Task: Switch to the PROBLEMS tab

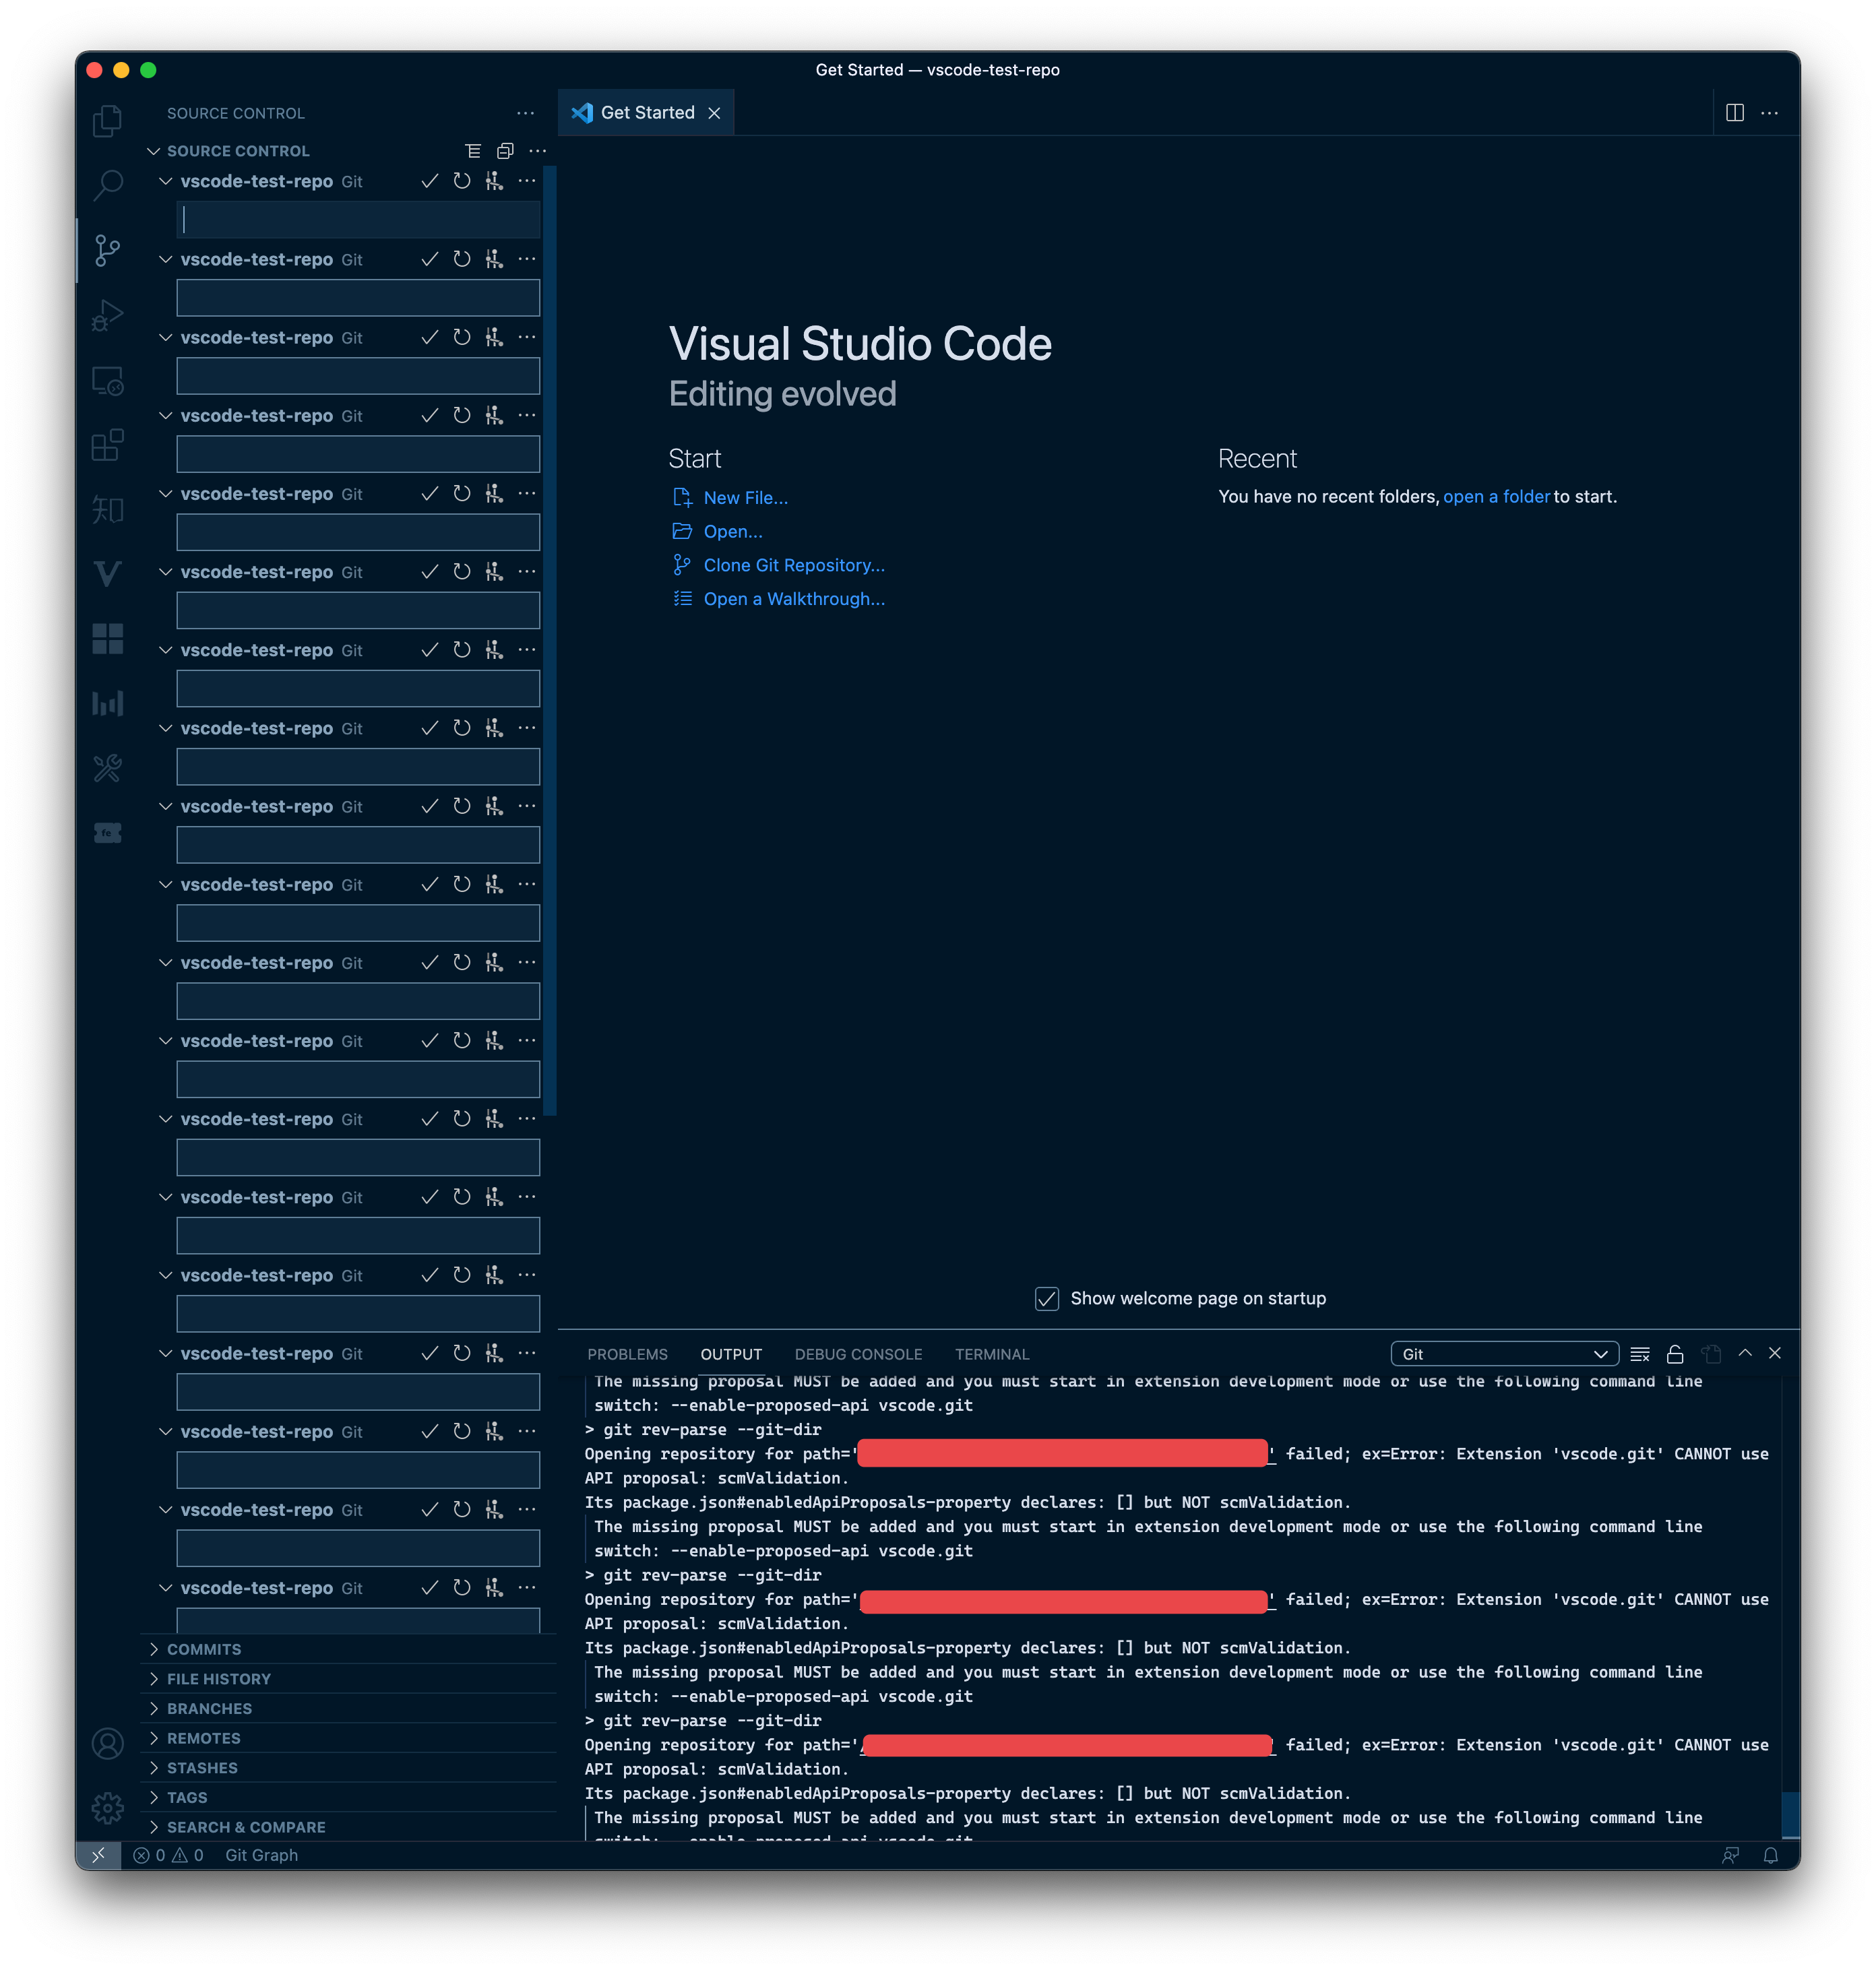Action: [x=628, y=1353]
